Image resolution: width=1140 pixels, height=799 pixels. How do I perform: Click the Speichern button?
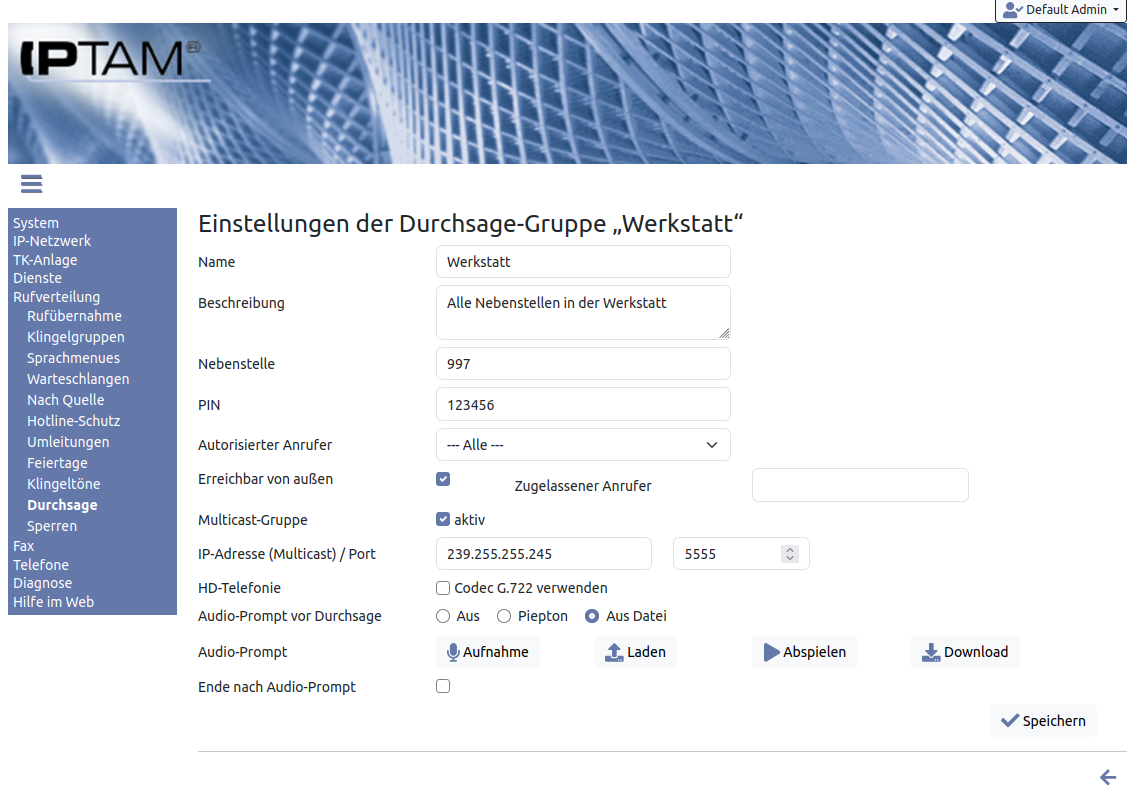[x=1043, y=721]
